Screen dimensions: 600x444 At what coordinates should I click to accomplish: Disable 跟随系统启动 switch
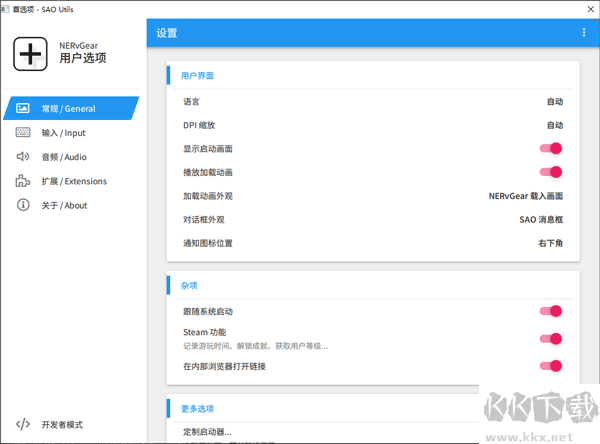tap(551, 311)
